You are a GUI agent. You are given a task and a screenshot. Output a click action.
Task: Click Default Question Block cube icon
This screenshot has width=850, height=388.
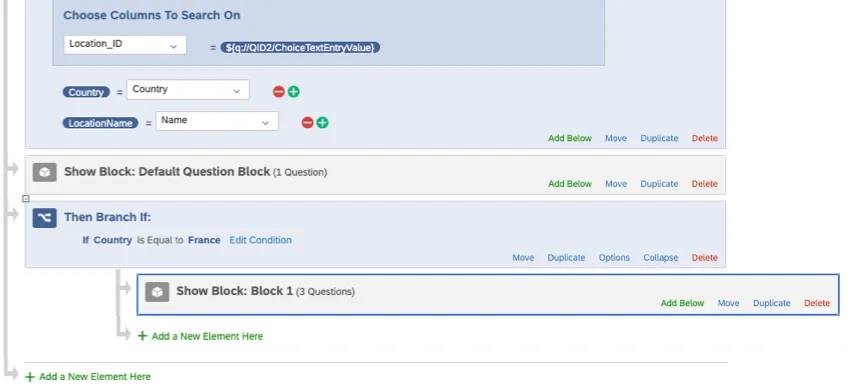click(44, 172)
